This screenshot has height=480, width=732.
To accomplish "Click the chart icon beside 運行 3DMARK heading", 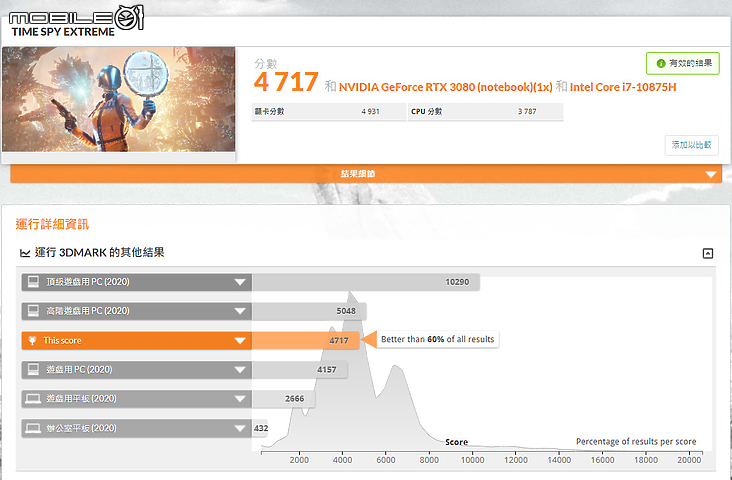I will click(25, 253).
